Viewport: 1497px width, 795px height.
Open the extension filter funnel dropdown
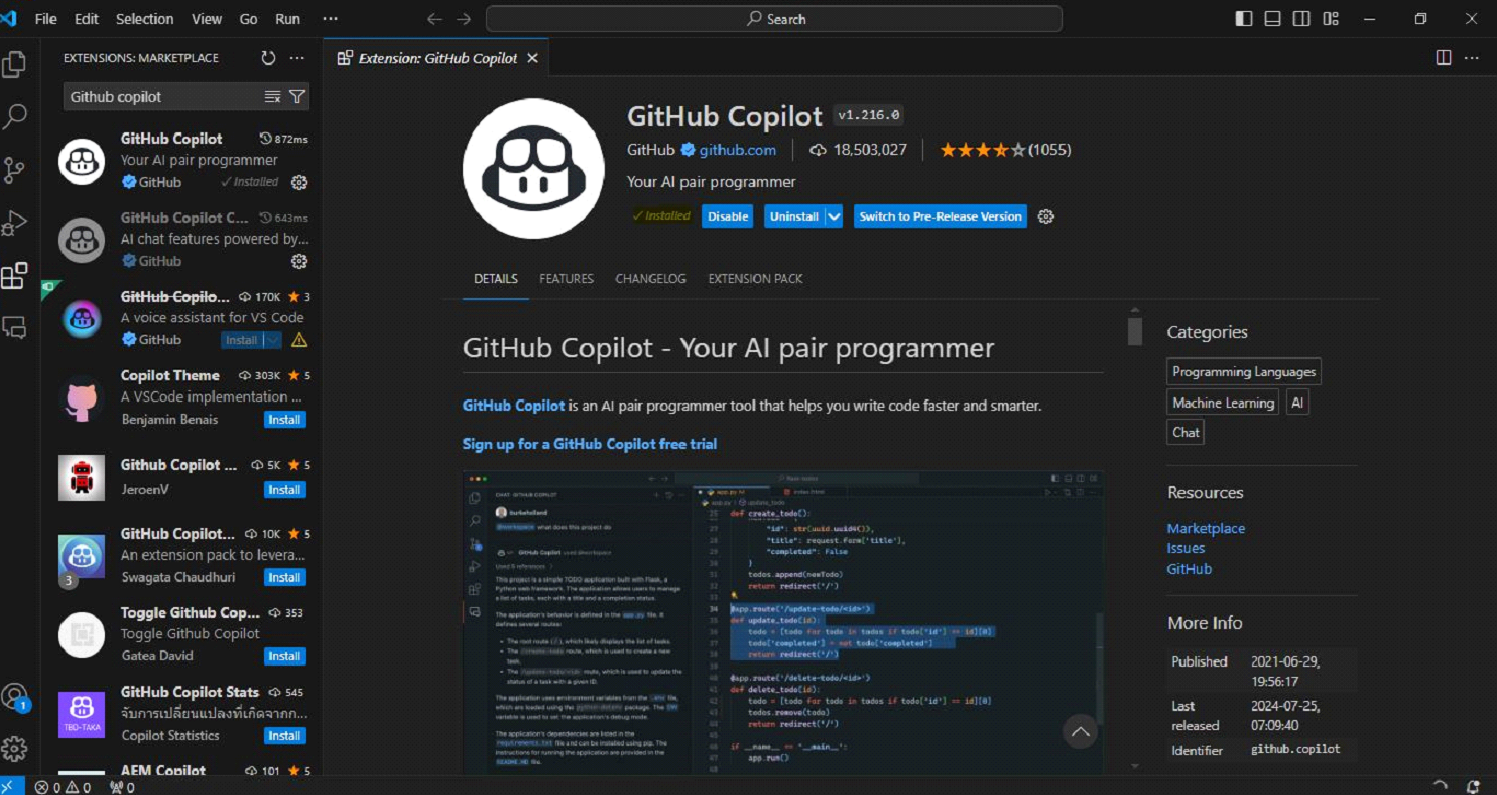[x=297, y=96]
